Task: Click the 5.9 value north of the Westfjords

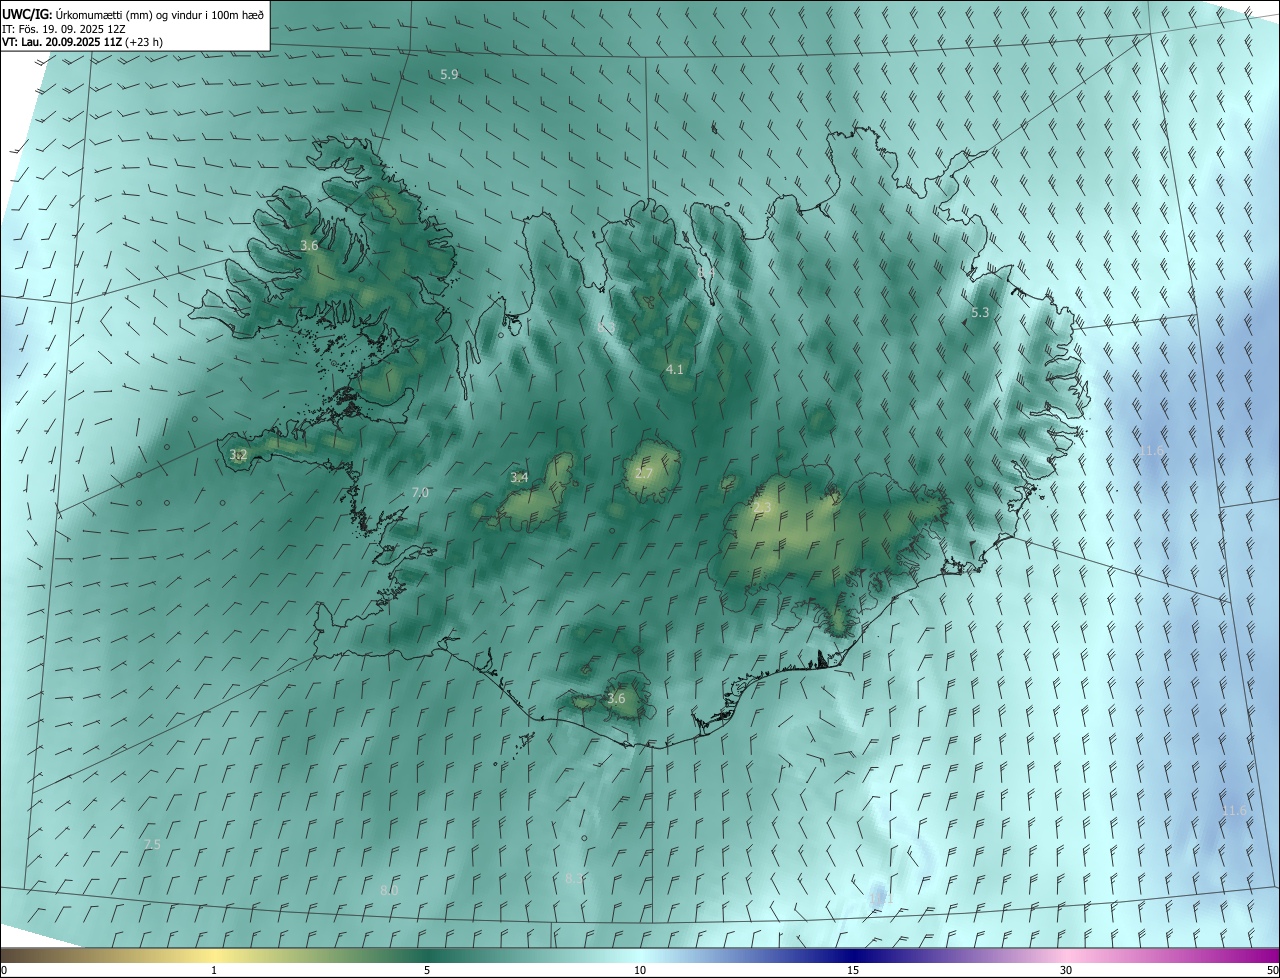Action: pos(449,75)
